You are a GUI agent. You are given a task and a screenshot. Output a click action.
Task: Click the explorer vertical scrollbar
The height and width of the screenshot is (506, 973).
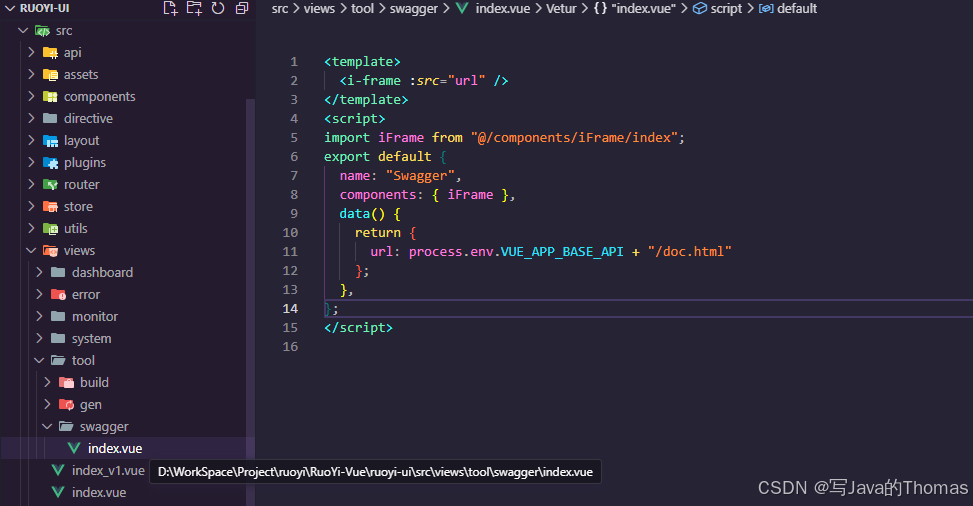(250, 302)
